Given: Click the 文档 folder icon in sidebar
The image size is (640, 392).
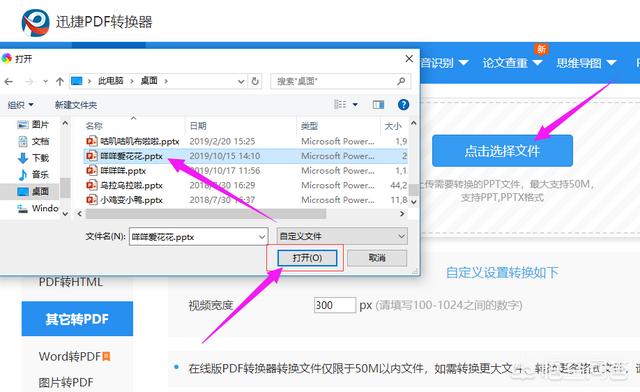Looking at the screenshot, I should [x=23, y=141].
